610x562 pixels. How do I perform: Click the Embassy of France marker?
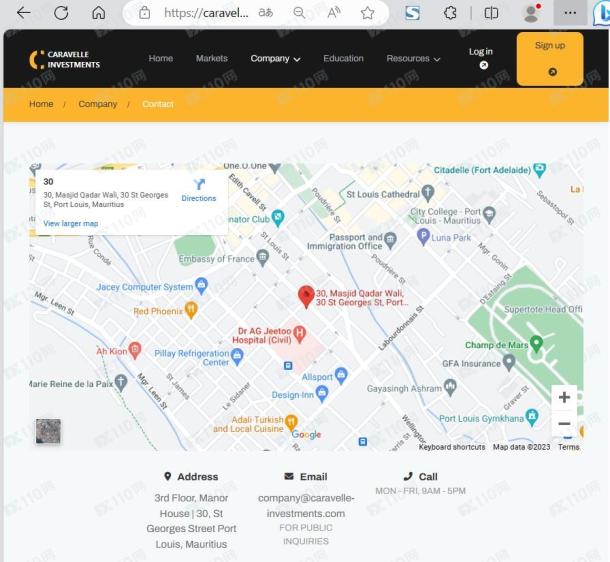tap(263, 258)
